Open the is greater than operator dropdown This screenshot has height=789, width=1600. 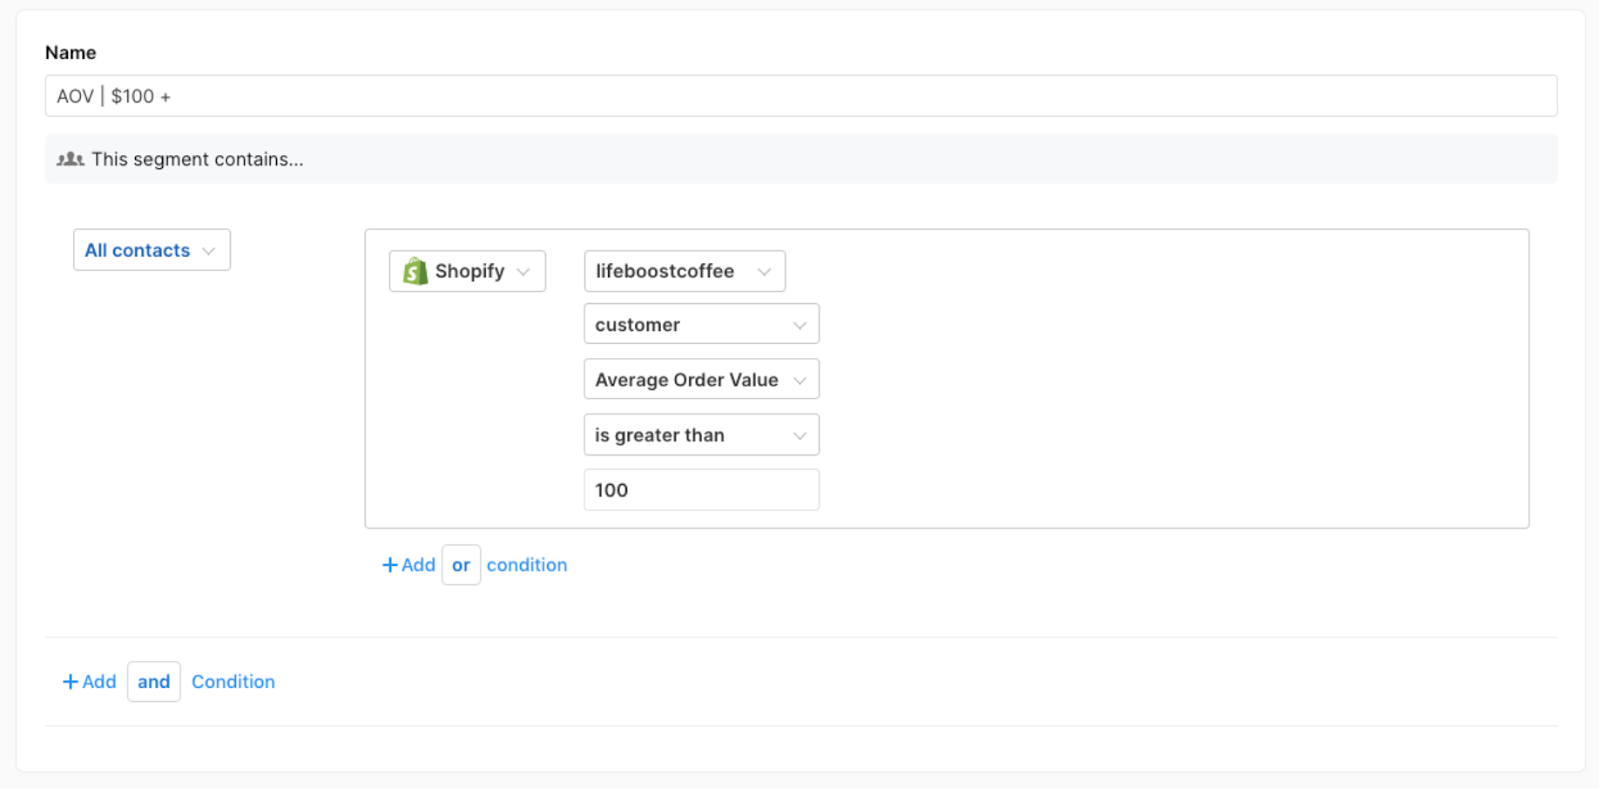click(x=701, y=435)
